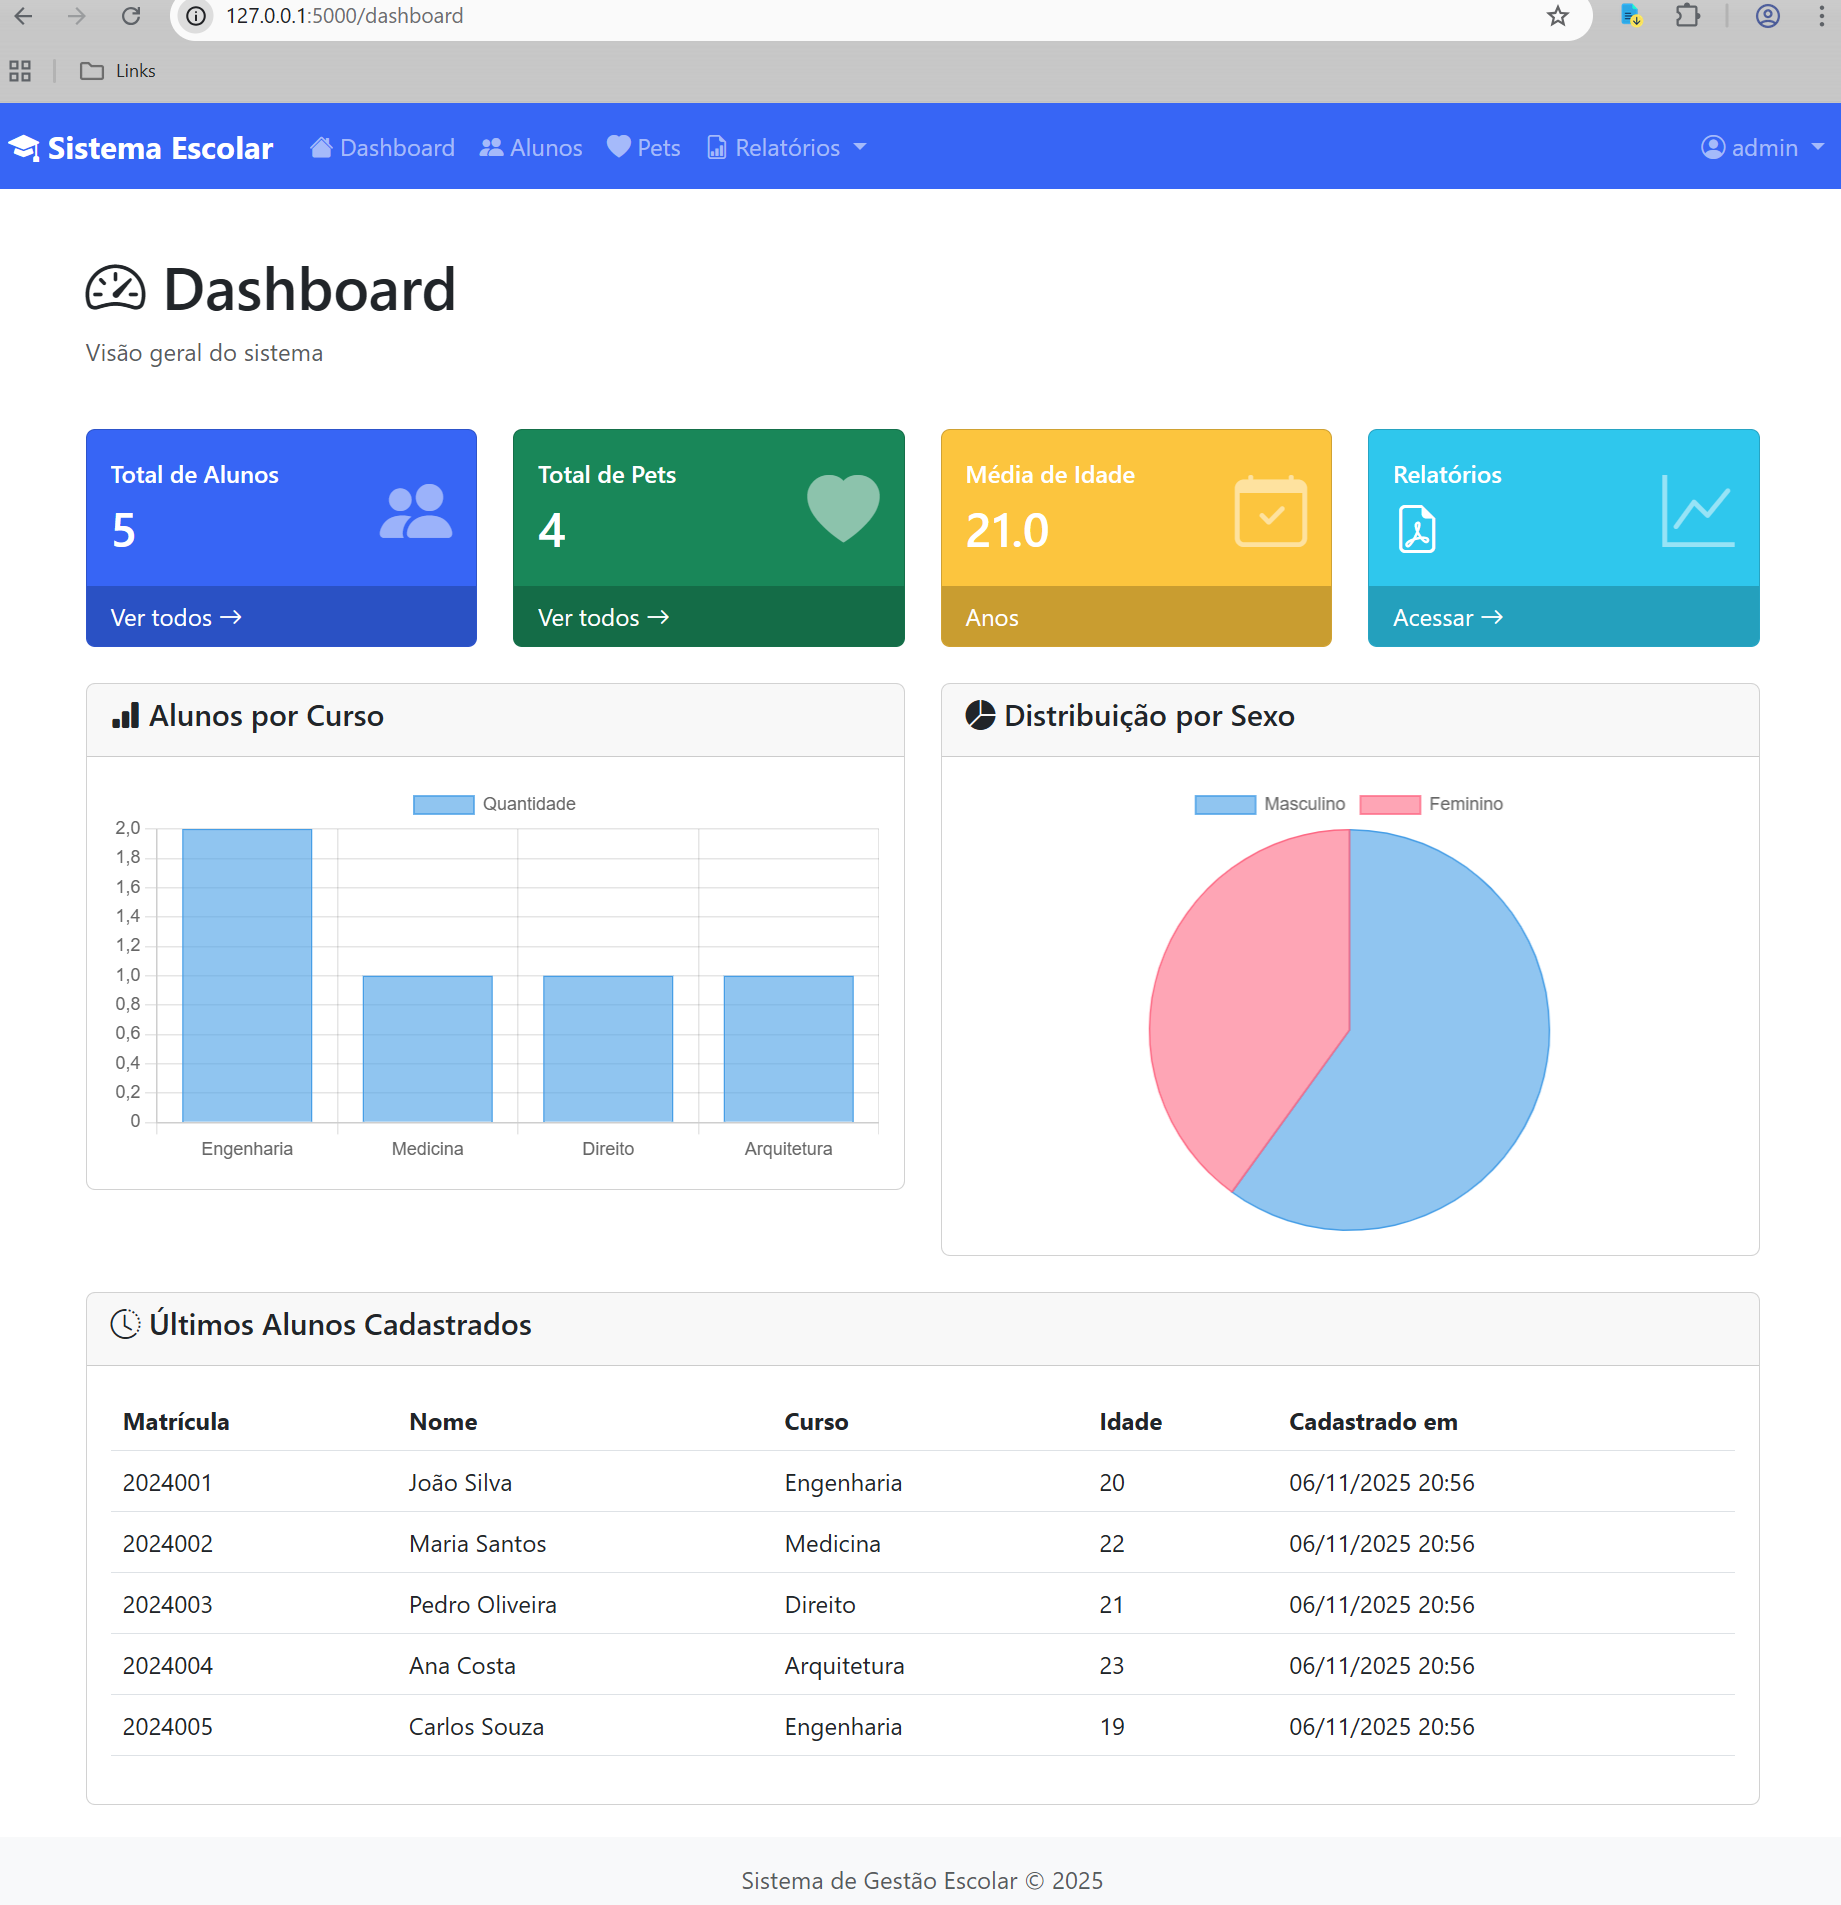Click the PDF file icon in Relatórios card
Screen dimensions: 1841x1905
[1417, 530]
